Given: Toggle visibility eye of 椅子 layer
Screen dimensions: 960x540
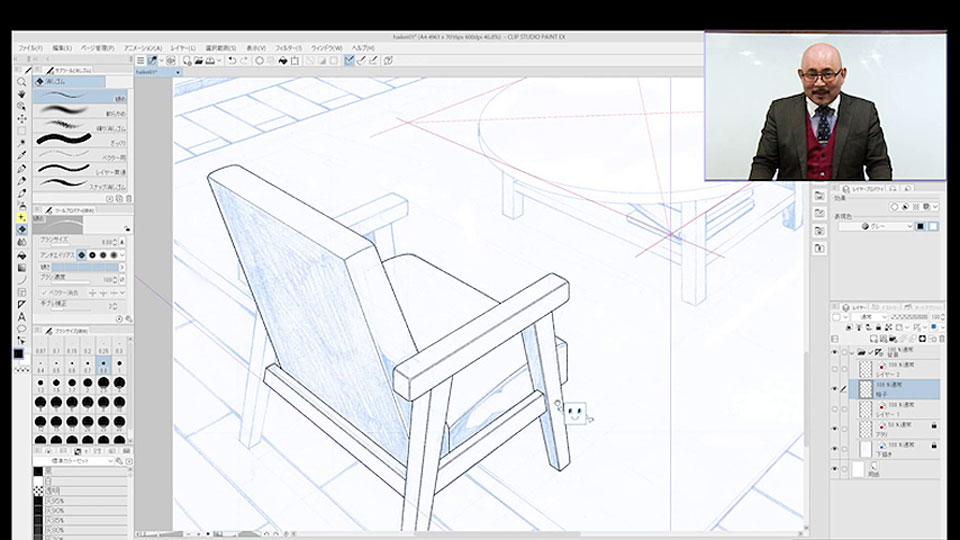Looking at the screenshot, I should 834,389.
